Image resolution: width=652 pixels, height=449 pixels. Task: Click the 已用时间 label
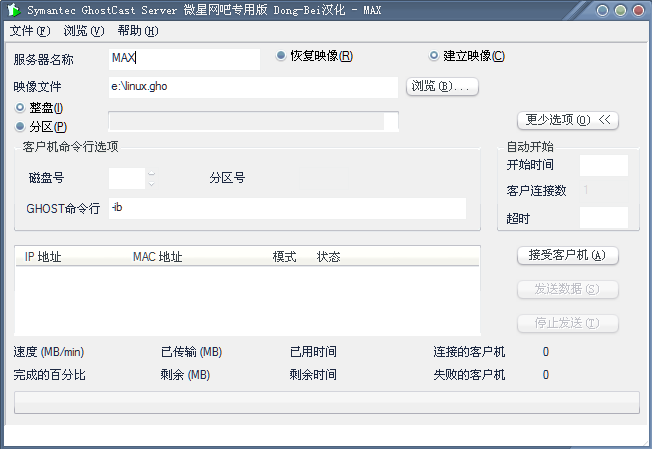click(313, 352)
